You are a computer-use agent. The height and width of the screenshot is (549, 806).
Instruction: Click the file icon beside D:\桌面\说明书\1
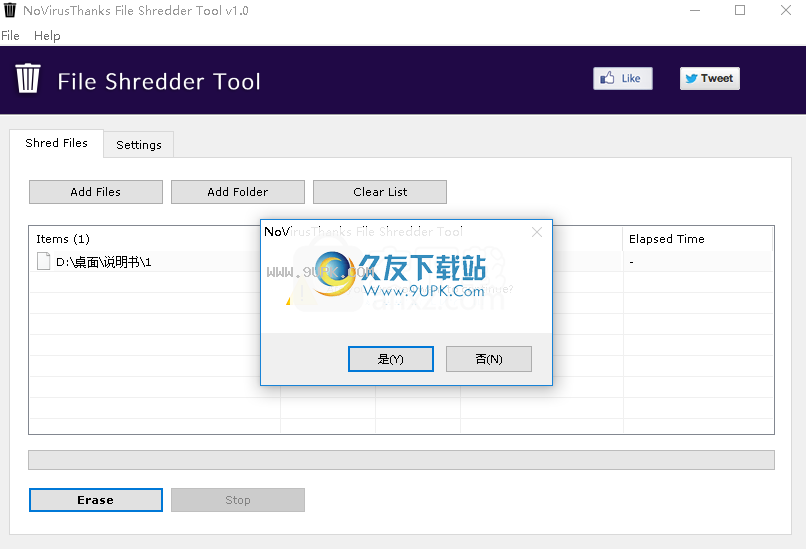tap(44, 261)
